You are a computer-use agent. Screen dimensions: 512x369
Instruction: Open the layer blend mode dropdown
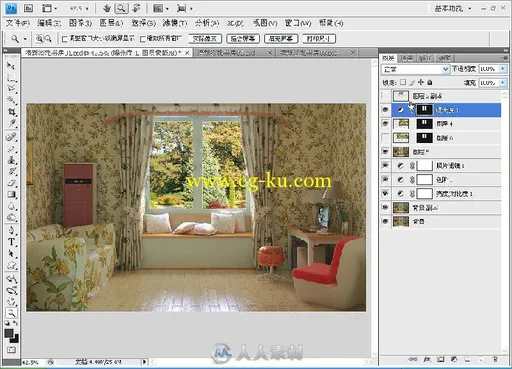point(415,69)
